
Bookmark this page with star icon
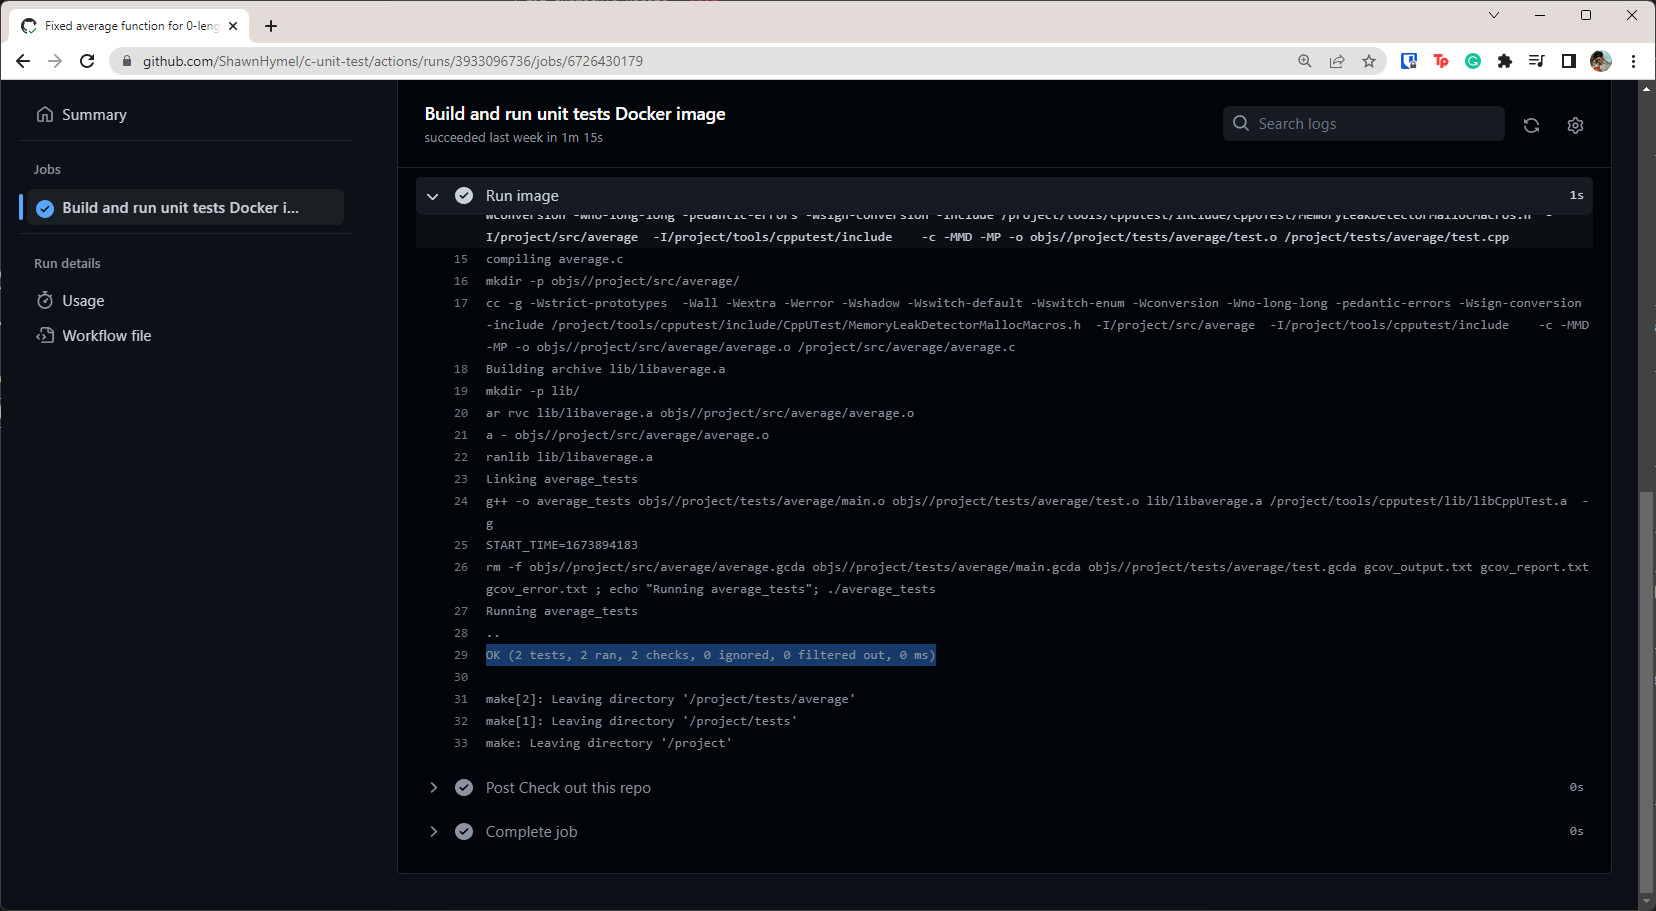[1369, 61]
